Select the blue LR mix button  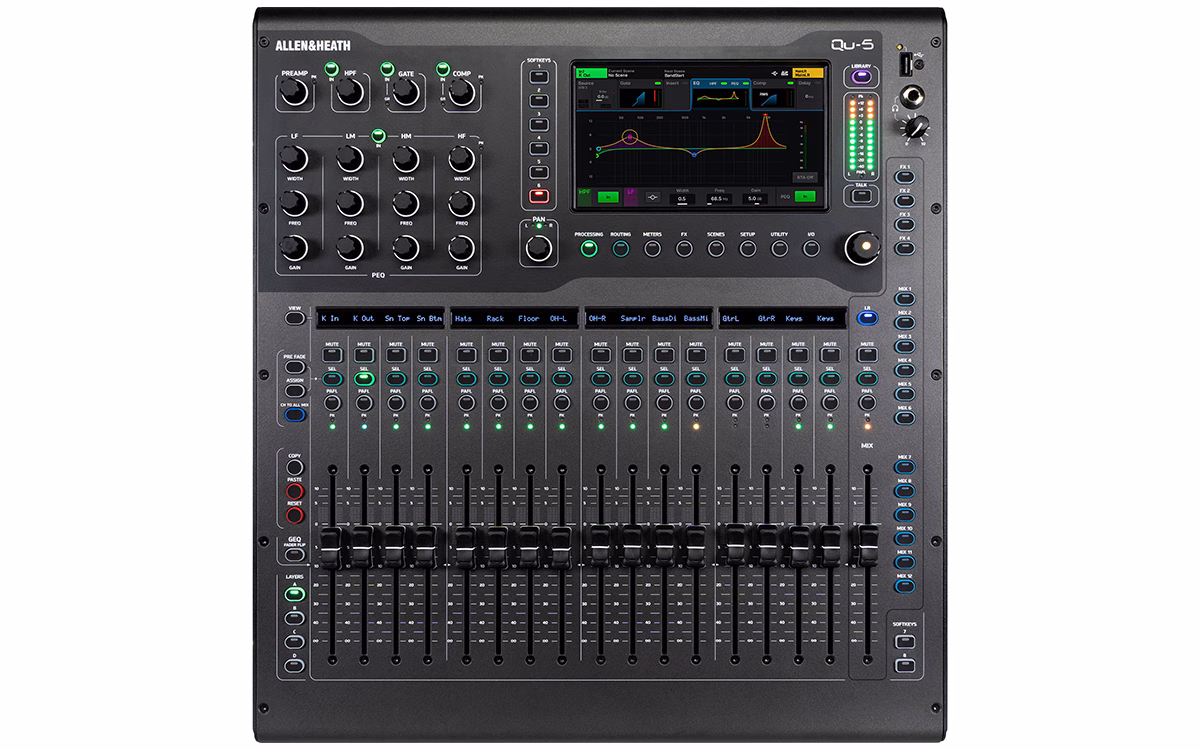coord(867,319)
